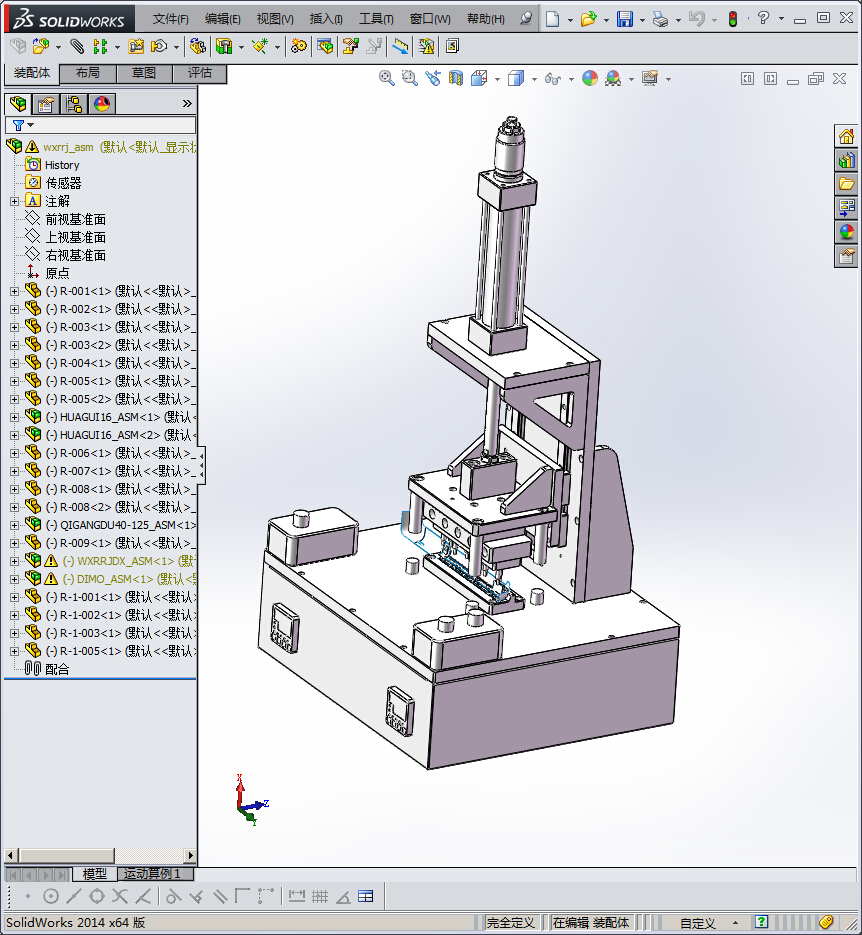Click the Display Style cube icon

[516, 78]
